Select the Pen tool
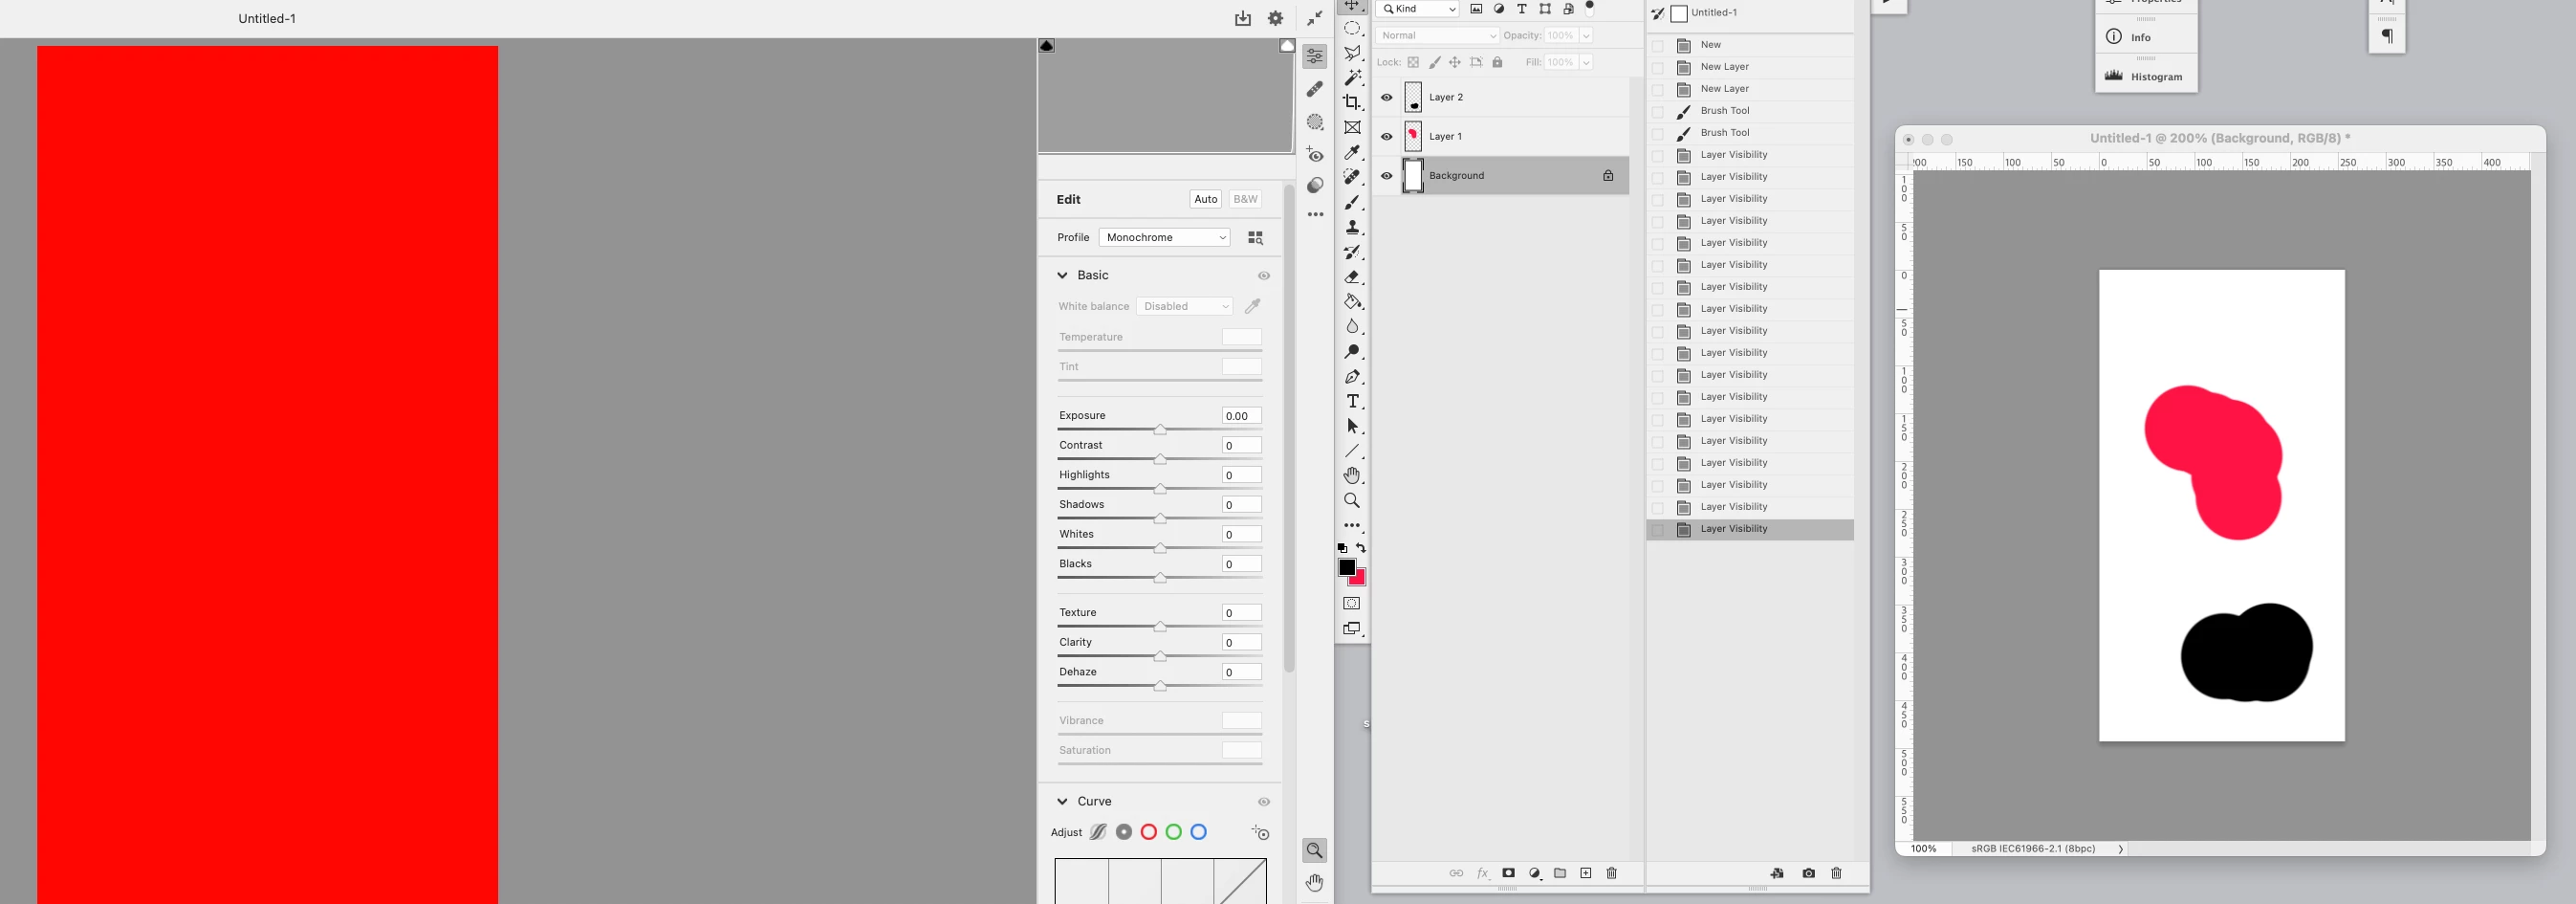The image size is (2576, 904). 1352,377
